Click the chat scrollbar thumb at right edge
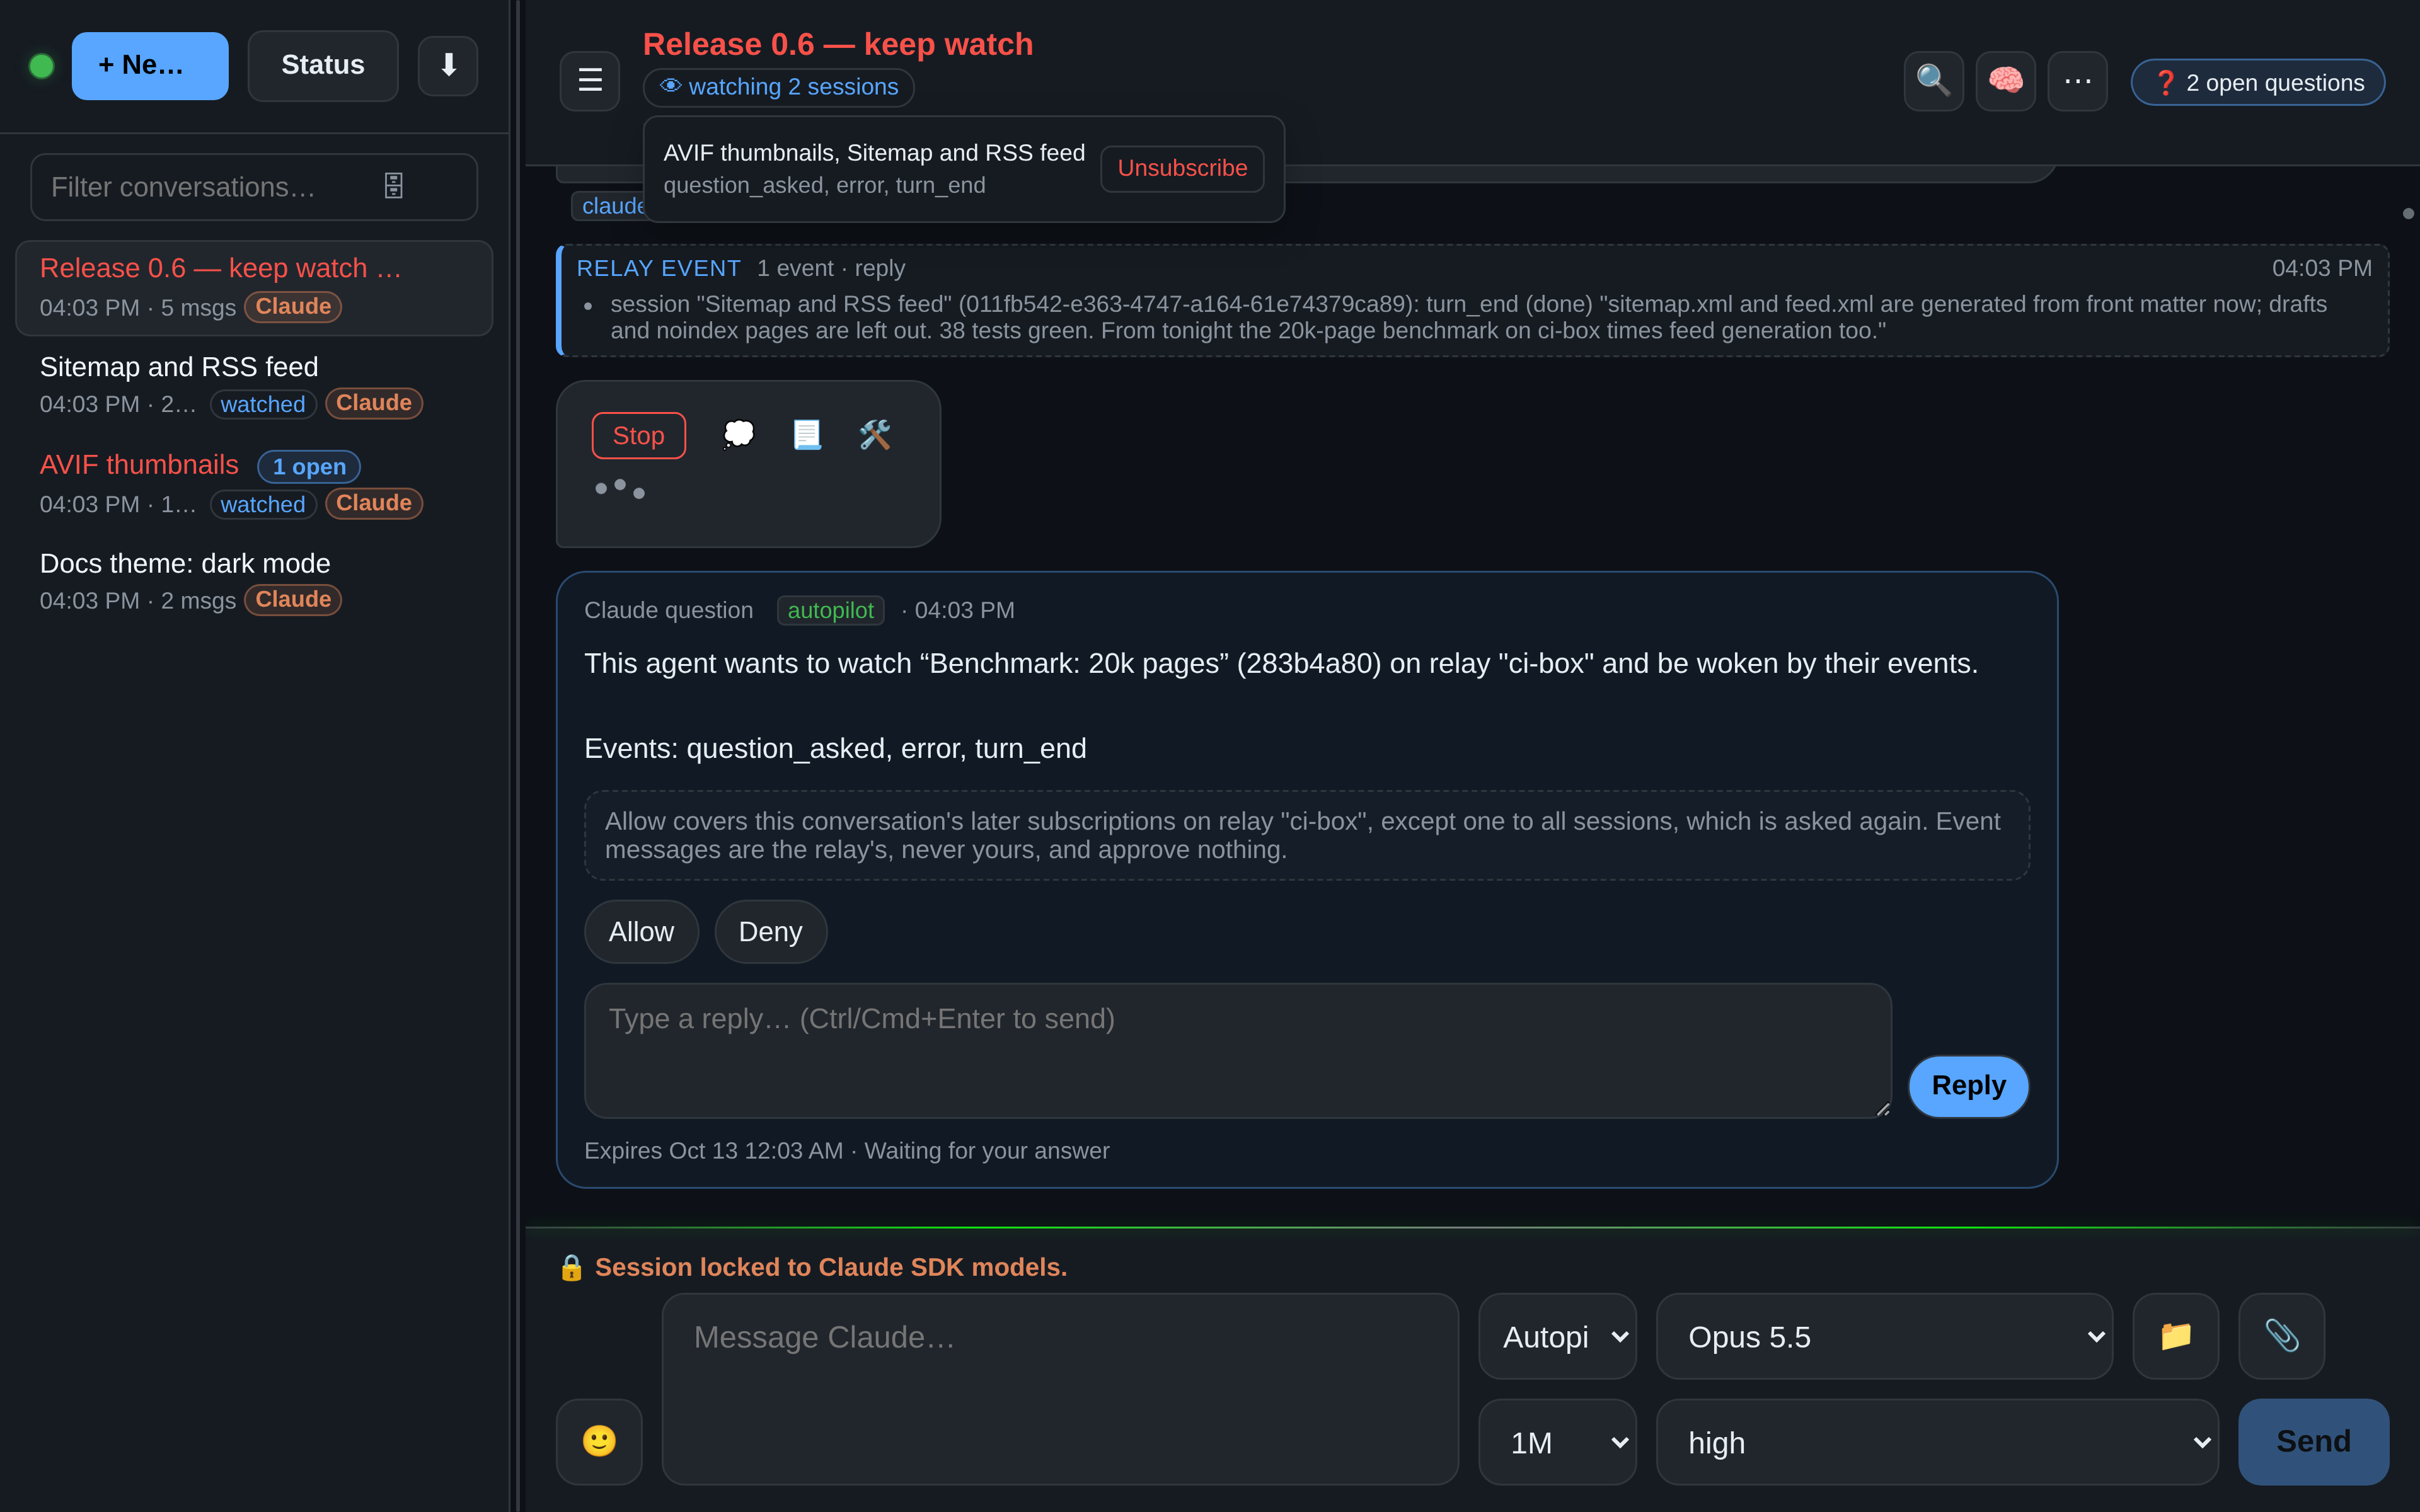The height and width of the screenshot is (1512, 2420). click(x=2407, y=213)
